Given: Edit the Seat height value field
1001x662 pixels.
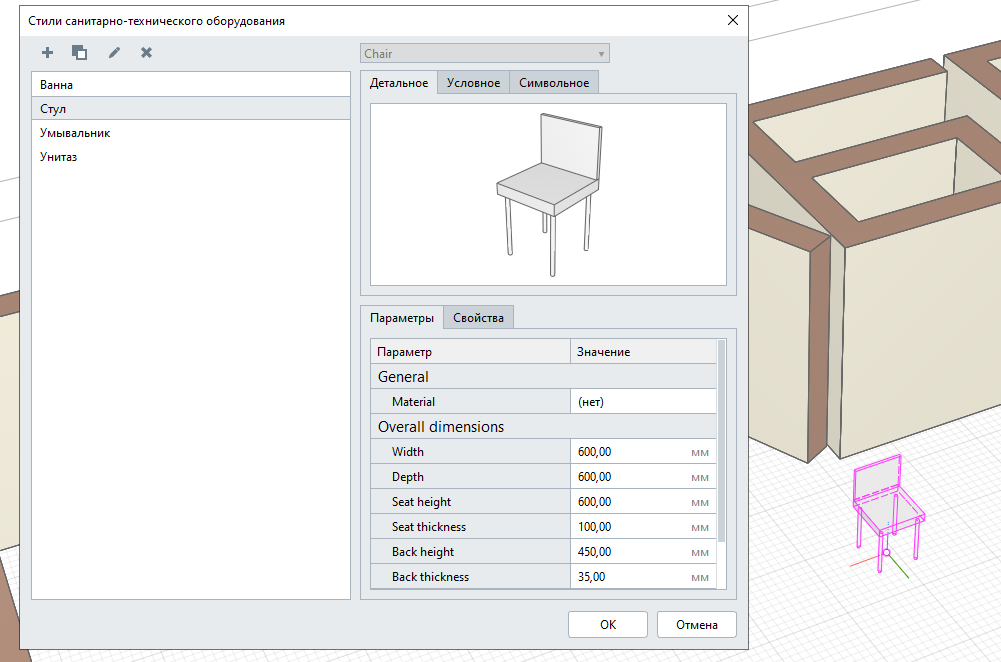Looking at the screenshot, I should point(632,502).
